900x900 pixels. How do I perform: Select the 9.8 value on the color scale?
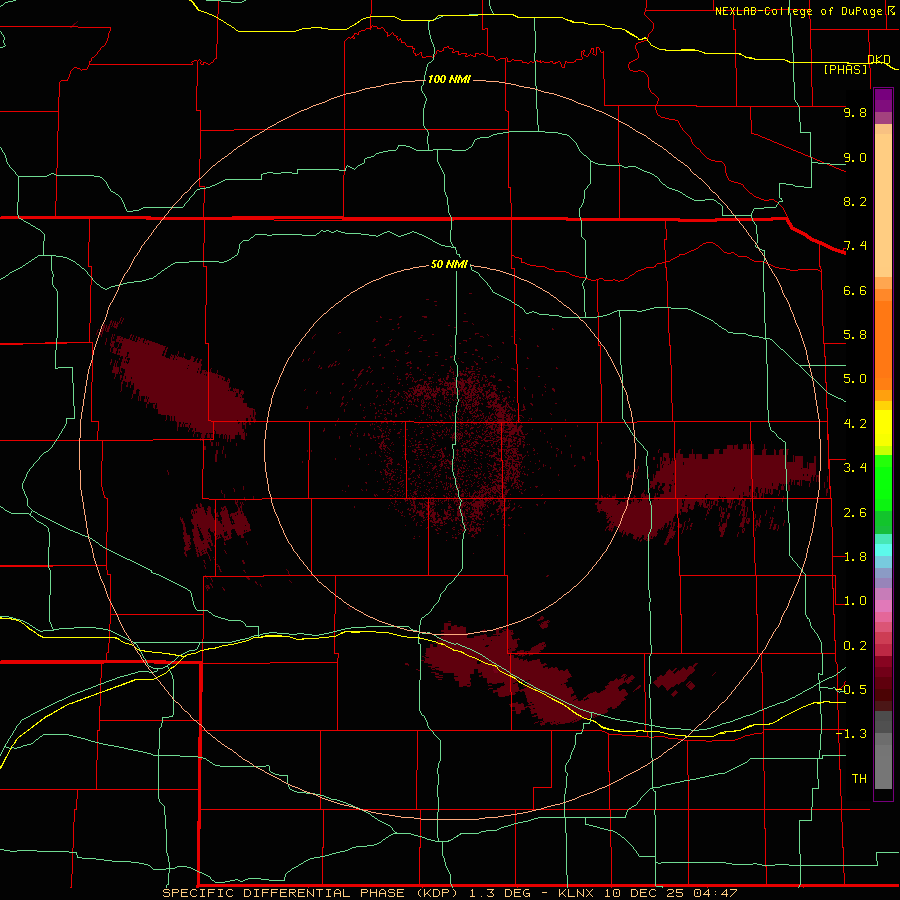point(855,112)
